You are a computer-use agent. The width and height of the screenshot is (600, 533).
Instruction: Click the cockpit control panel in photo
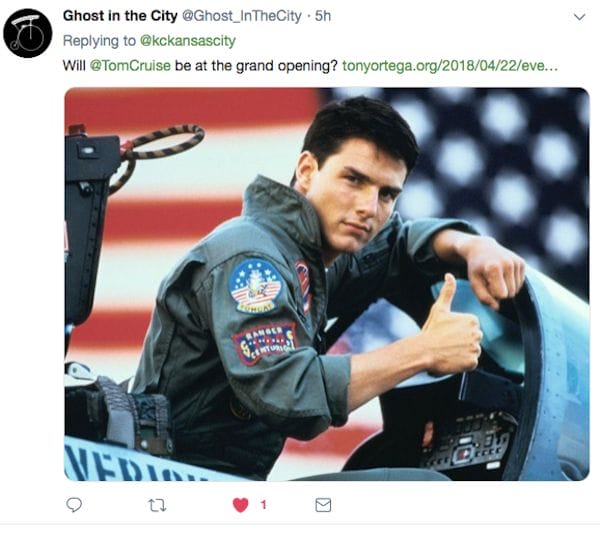click(x=469, y=442)
